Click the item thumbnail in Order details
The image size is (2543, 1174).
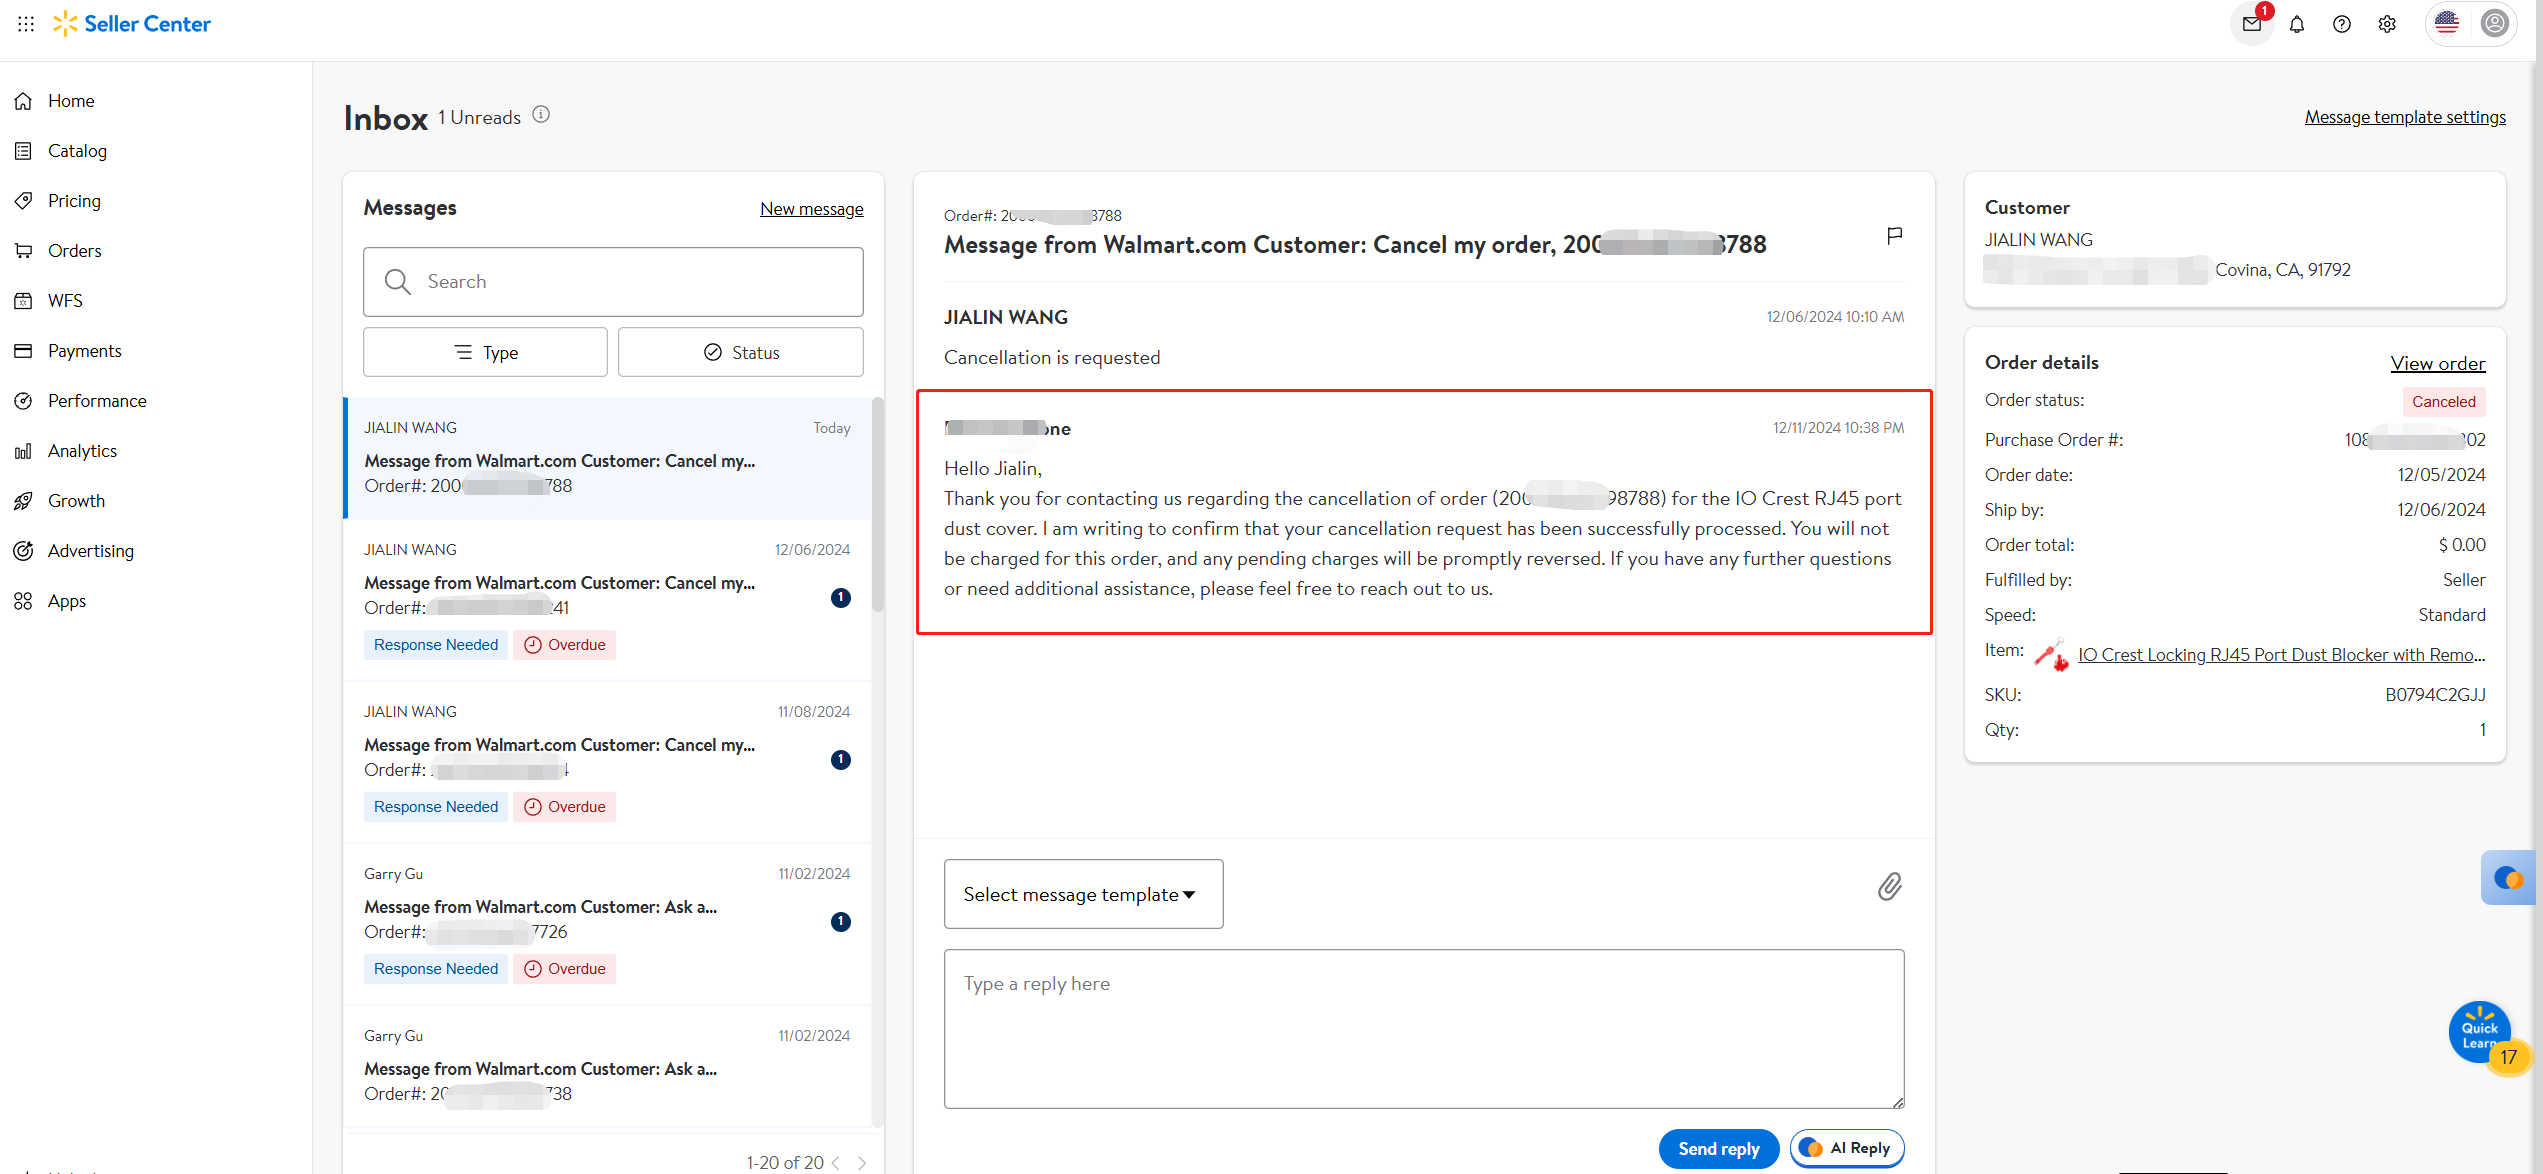click(x=2051, y=655)
